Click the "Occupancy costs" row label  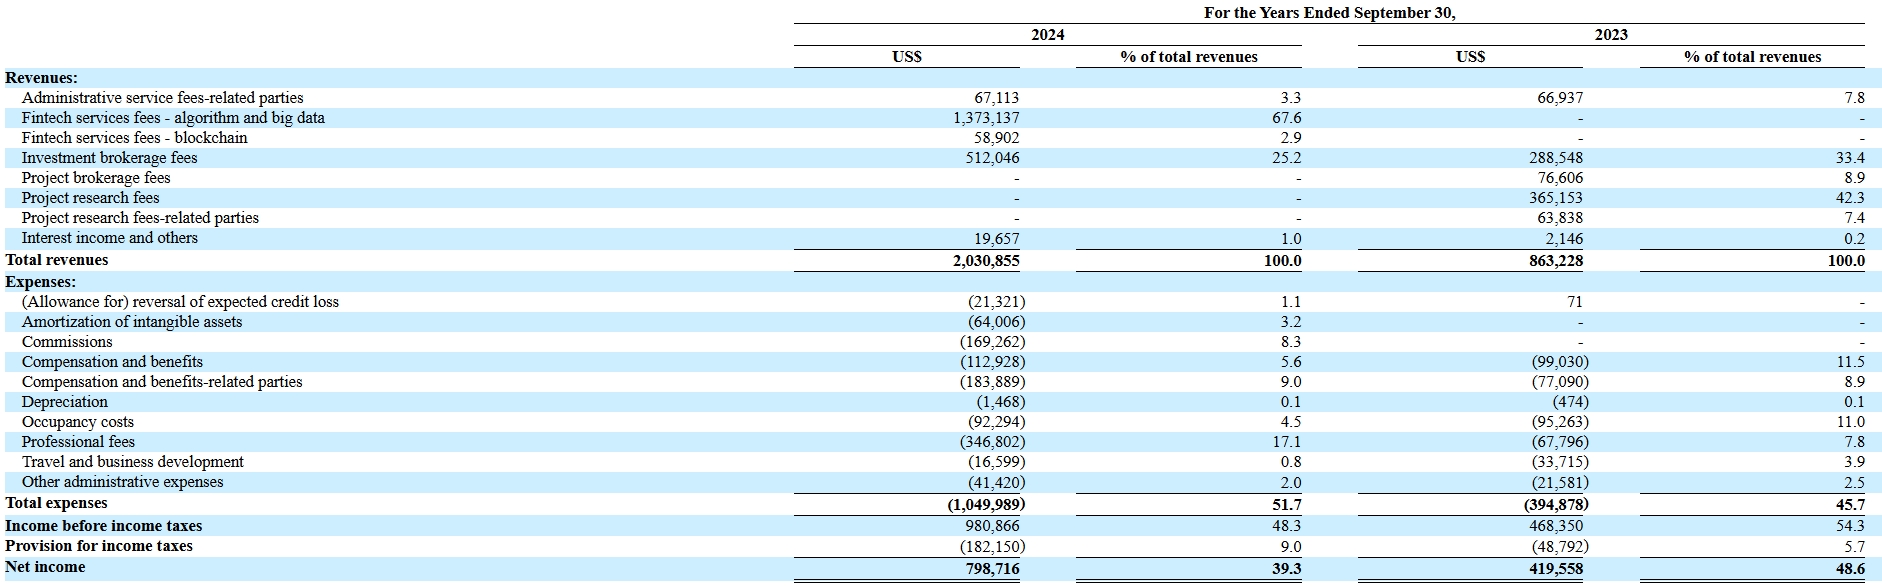pos(77,422)
